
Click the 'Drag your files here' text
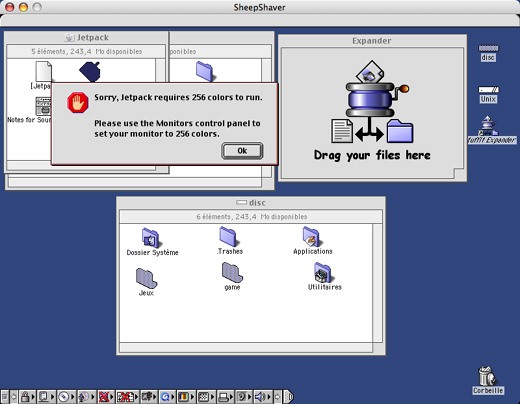pos(372,155)
